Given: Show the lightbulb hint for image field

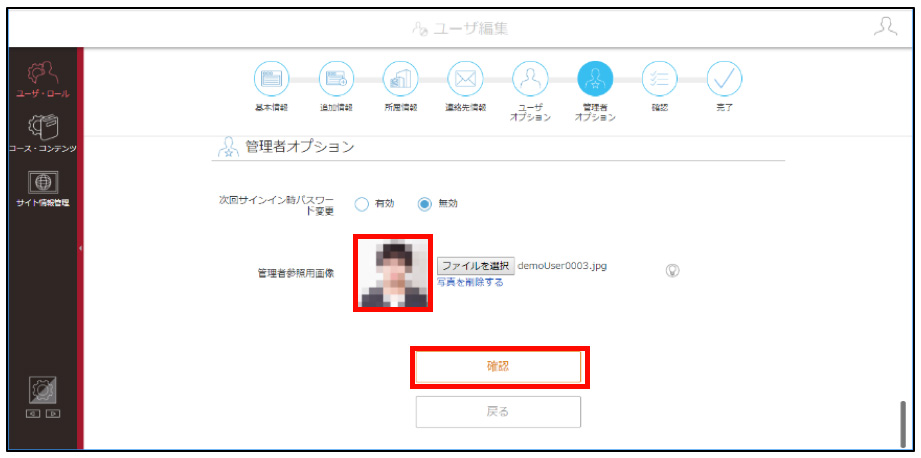Looking at the screenshot, I should tap(673, 270).
